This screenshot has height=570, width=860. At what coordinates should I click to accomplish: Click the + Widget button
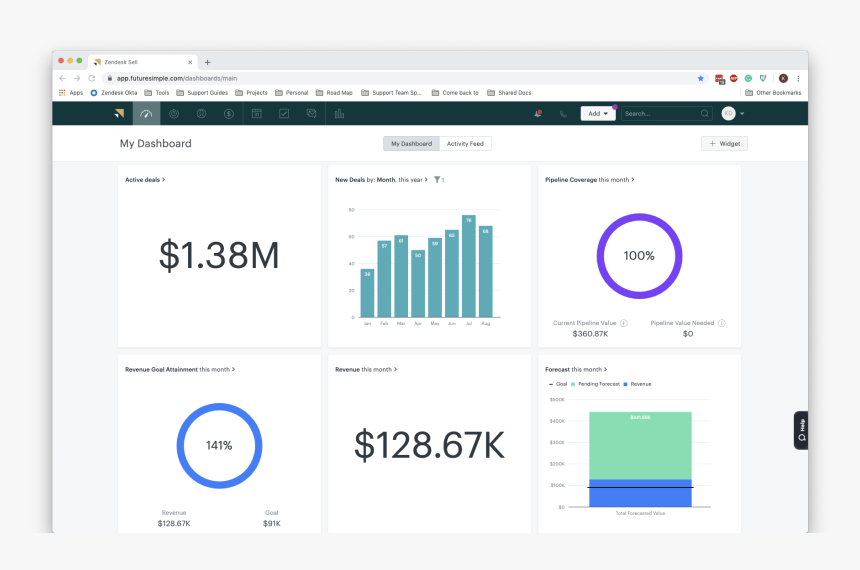point(724,144)
